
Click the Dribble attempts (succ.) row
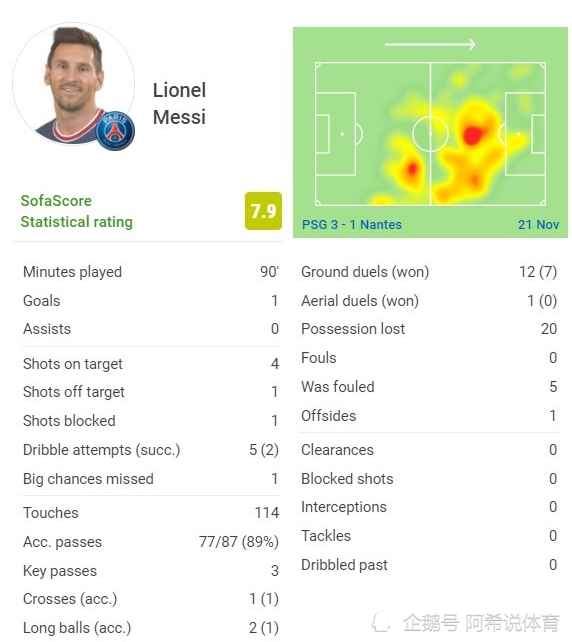(x=151, y=450)
